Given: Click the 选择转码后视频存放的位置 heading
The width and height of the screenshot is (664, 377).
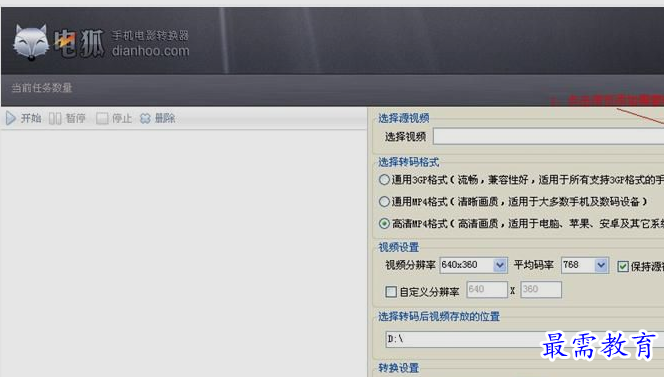Looking at the screenshot, I should click(x=439, y=316).
